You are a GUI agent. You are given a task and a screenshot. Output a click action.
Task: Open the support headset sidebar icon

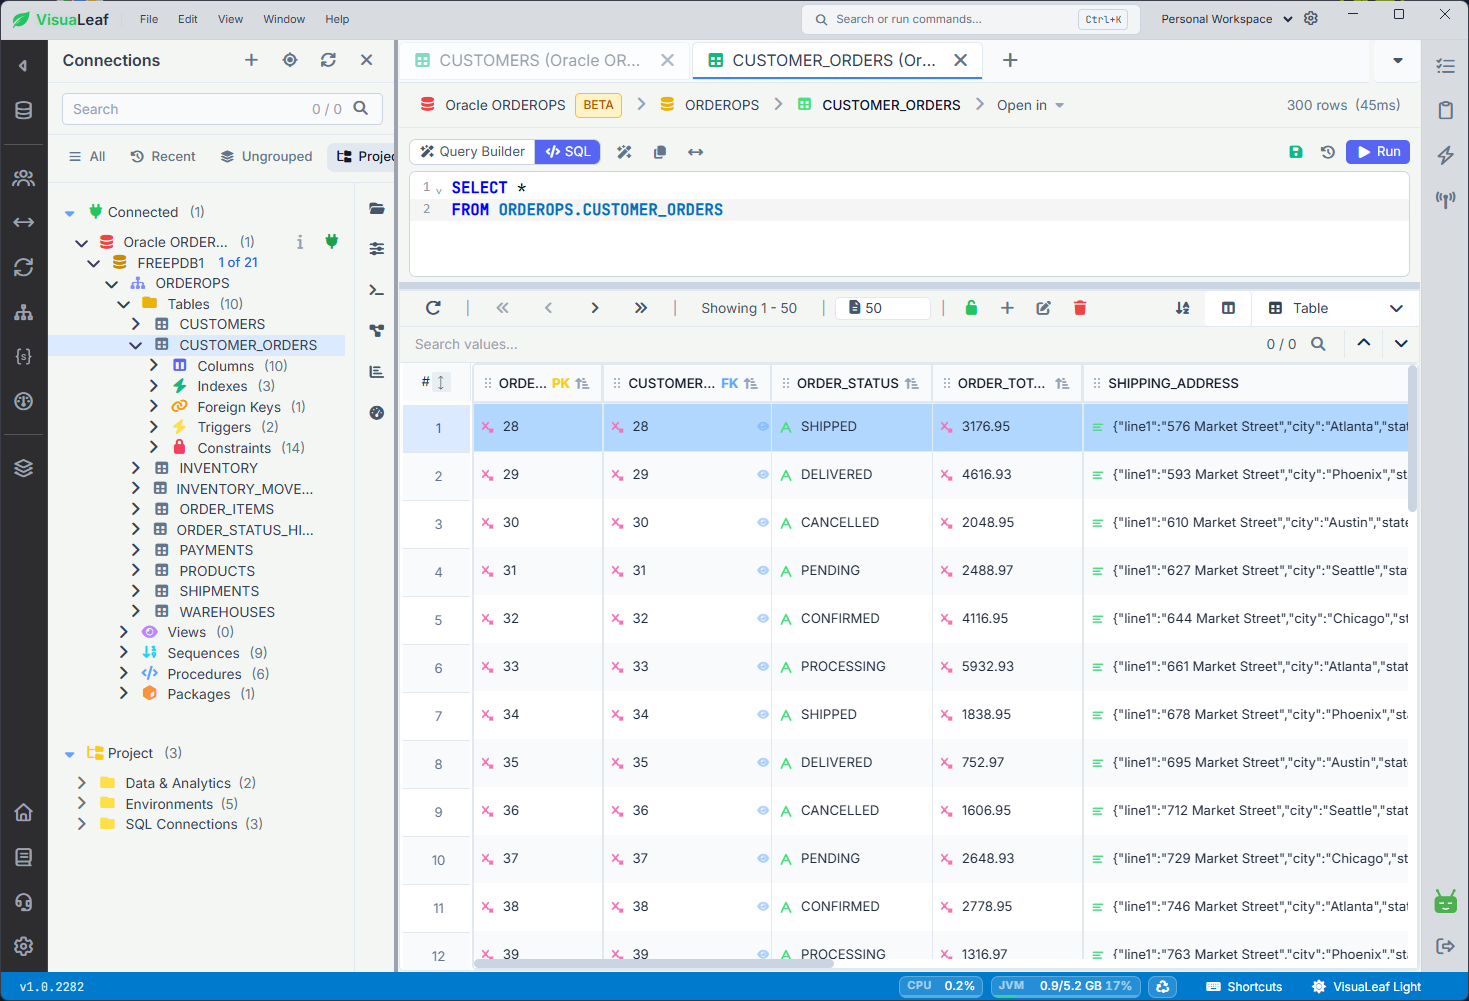coord(24,902)
